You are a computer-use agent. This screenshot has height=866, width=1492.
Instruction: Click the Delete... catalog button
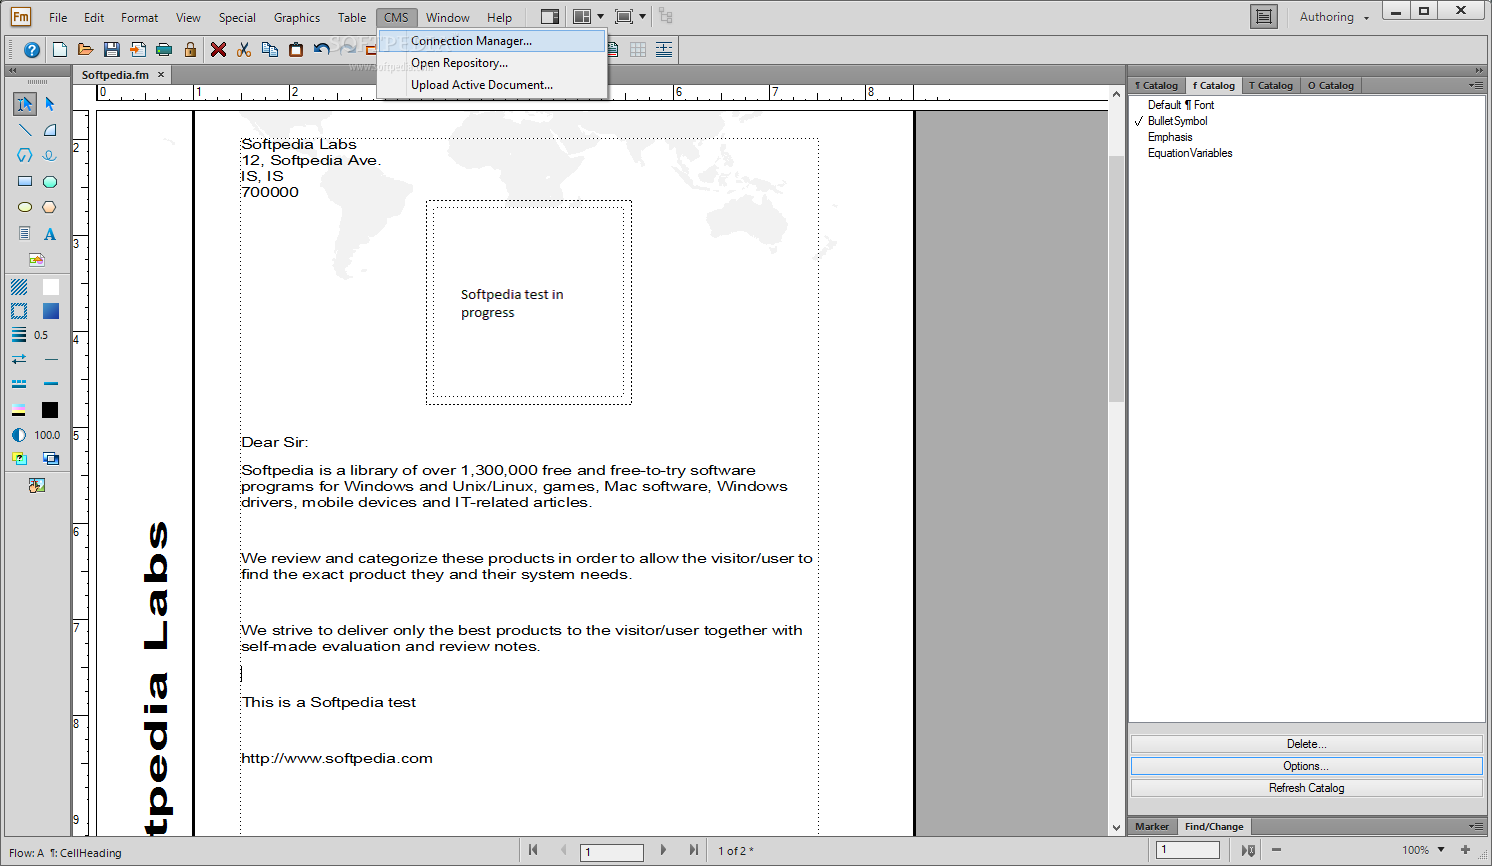[1306, 744]
